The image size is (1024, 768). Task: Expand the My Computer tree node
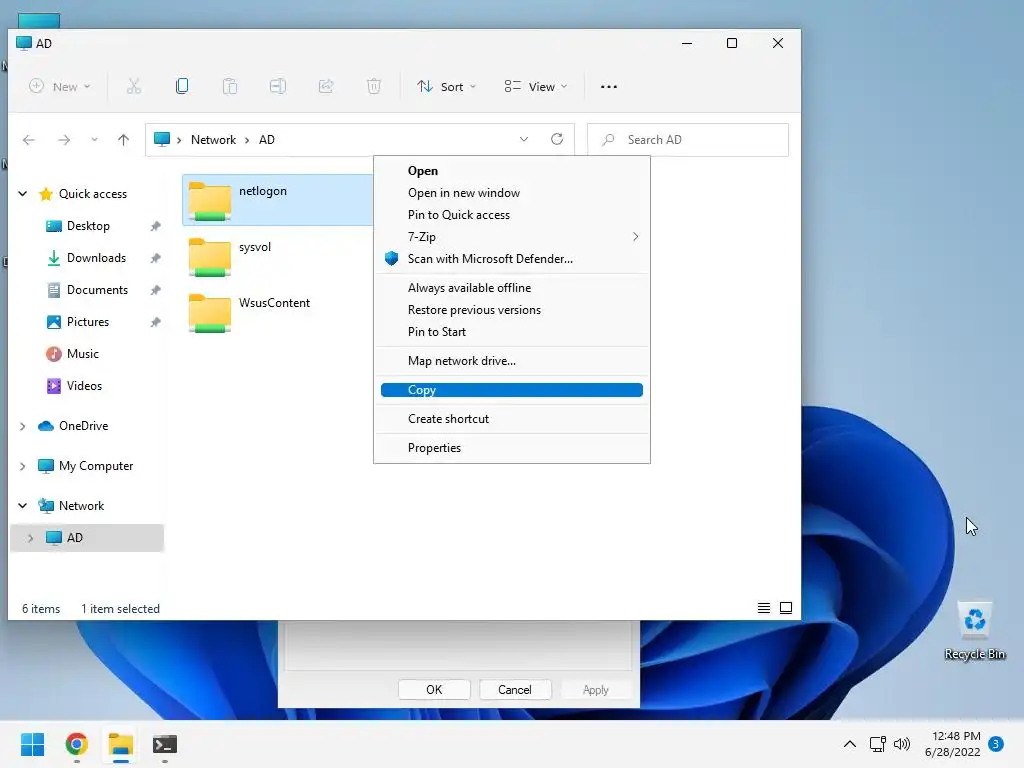(23, 466)
